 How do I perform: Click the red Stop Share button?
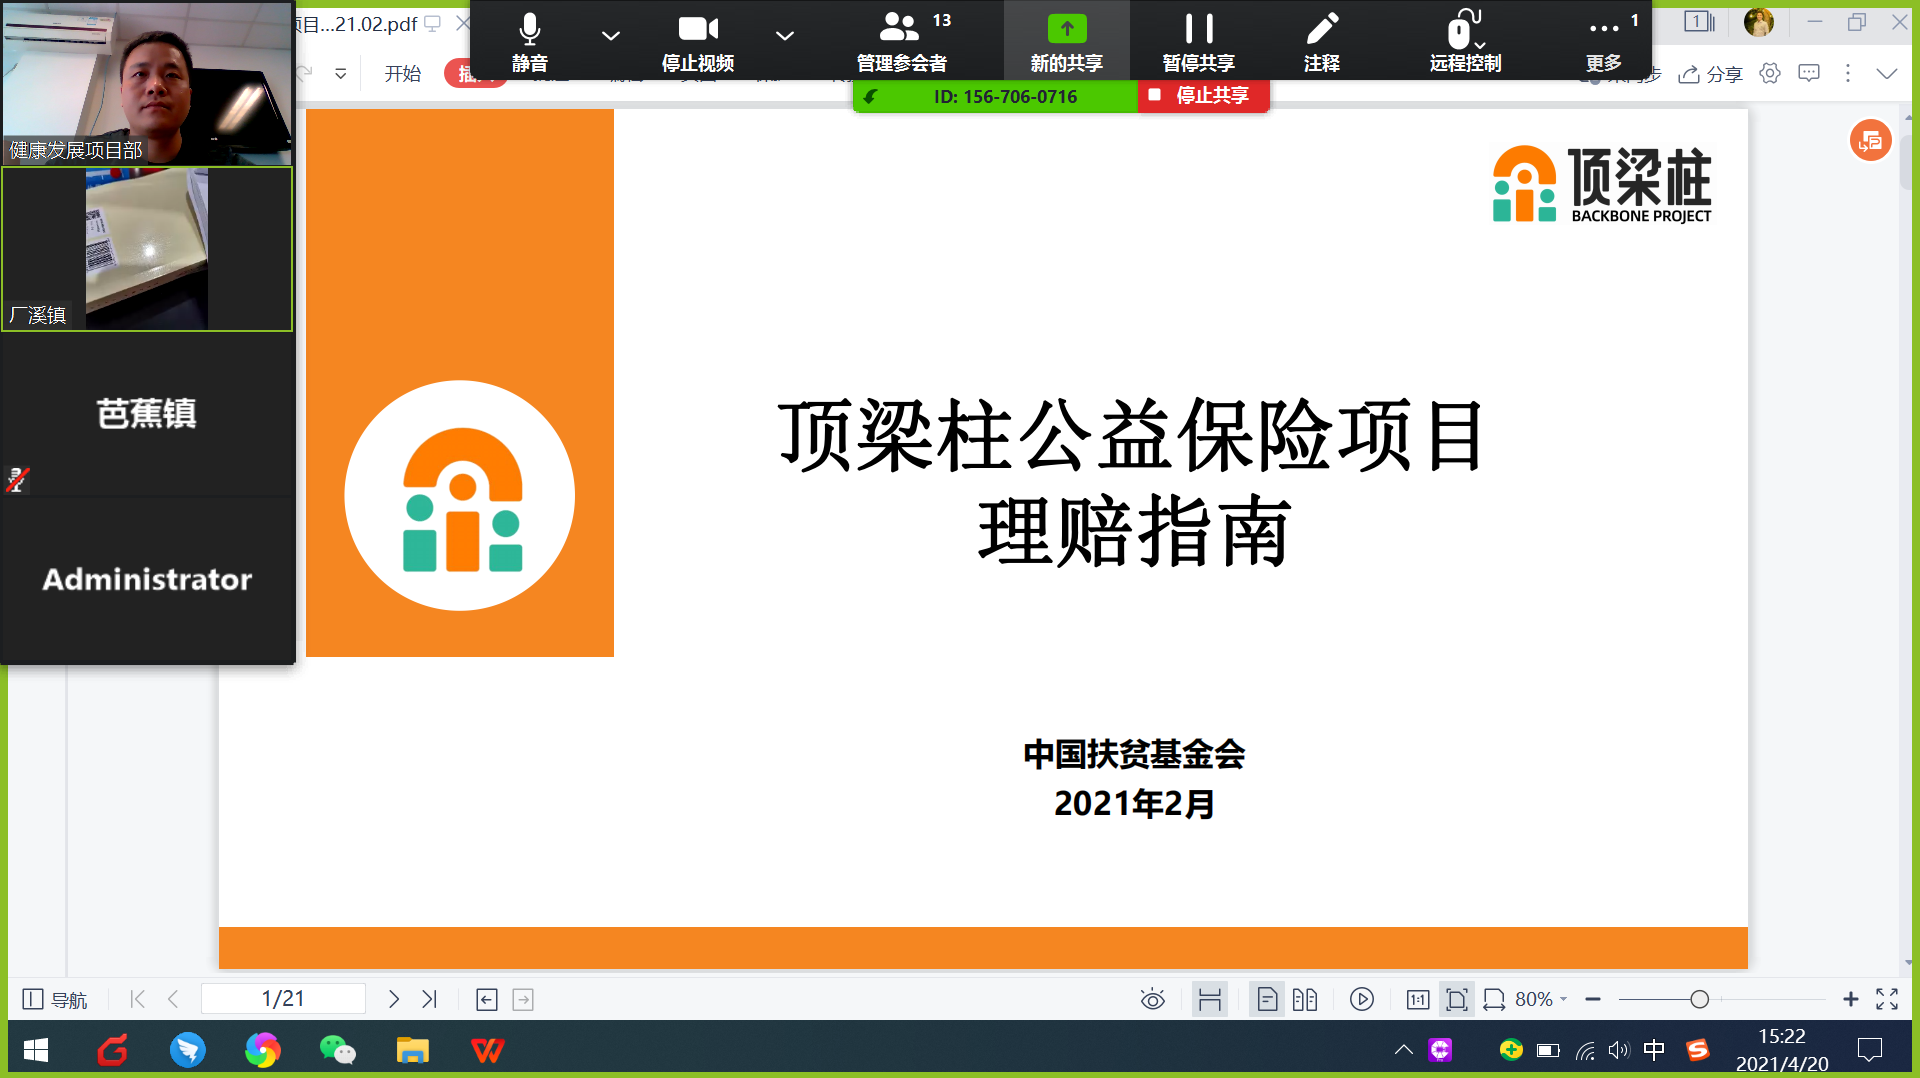pos(1203,96)
